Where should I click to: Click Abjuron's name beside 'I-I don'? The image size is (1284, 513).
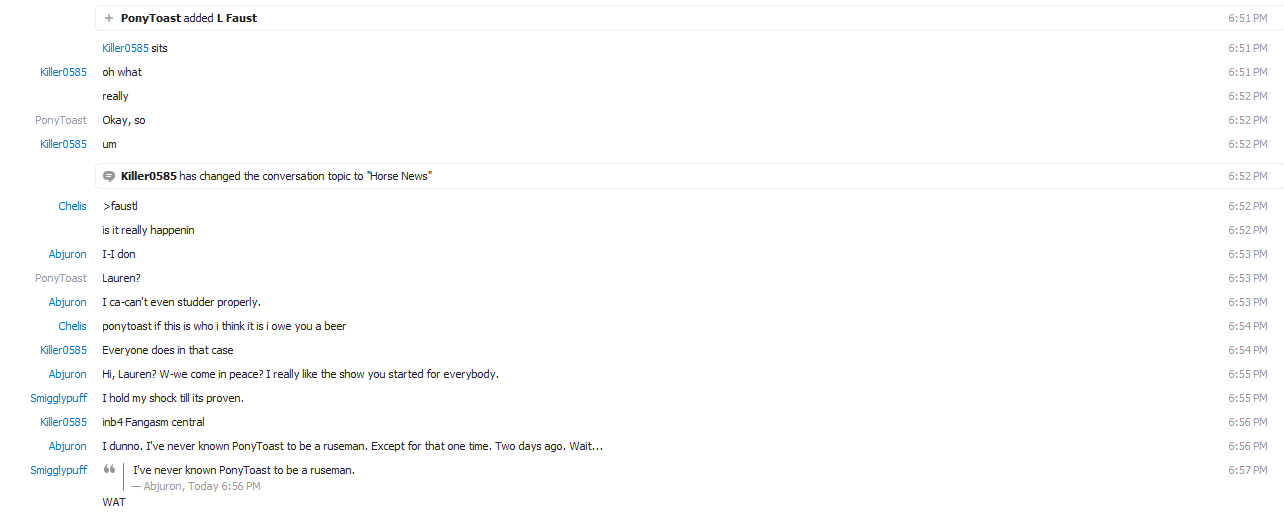coord(68,254)
